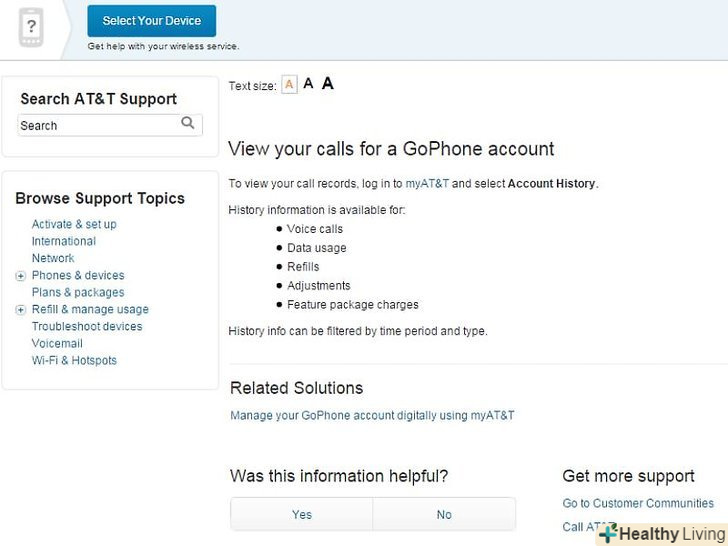728x546 pixels.
Task: Click the device question mark icon
Action: tap(31, 27)
